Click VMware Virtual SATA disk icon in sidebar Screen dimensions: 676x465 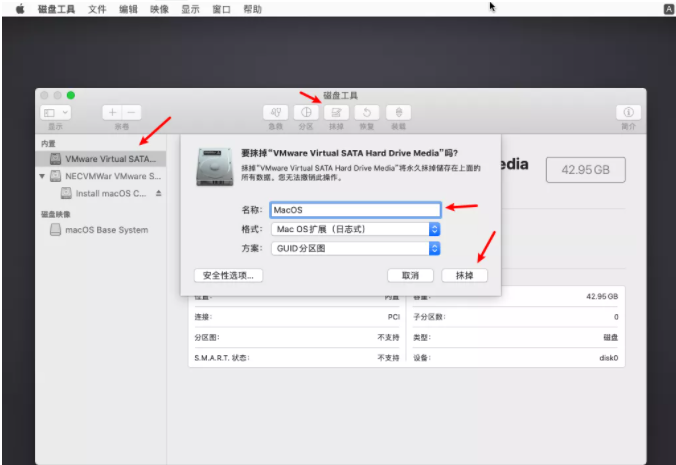click(55, 159)
